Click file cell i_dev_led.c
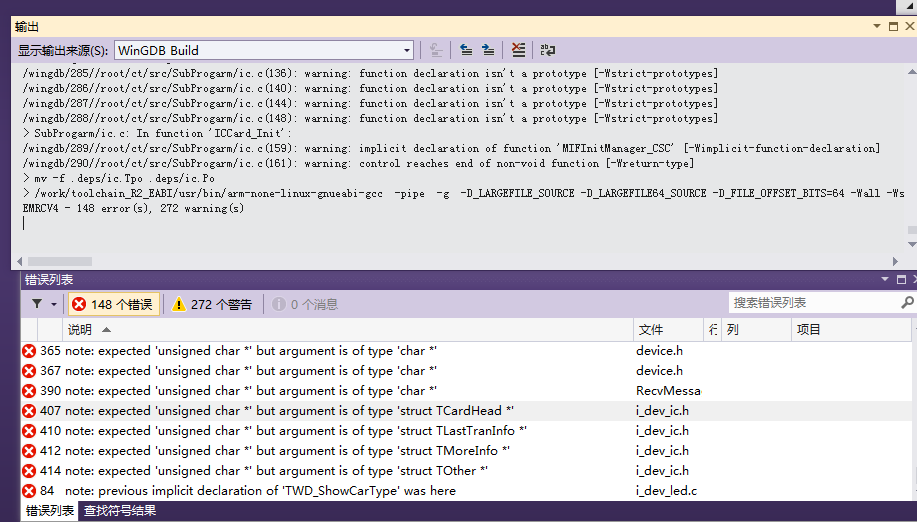The width and height of the screenshot is (917, 522). pyautogui.click(x=667, y=491)
